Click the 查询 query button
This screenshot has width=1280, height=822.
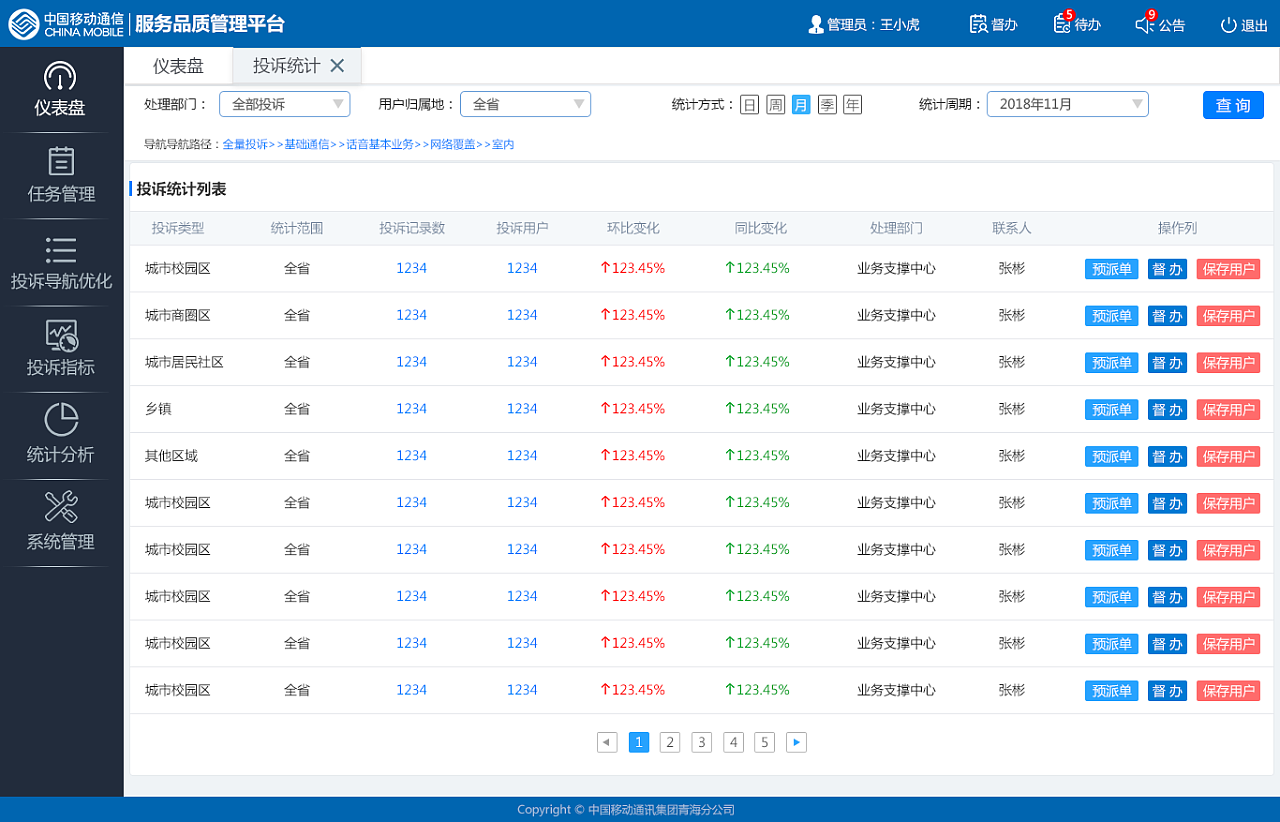click(1233, 105)
